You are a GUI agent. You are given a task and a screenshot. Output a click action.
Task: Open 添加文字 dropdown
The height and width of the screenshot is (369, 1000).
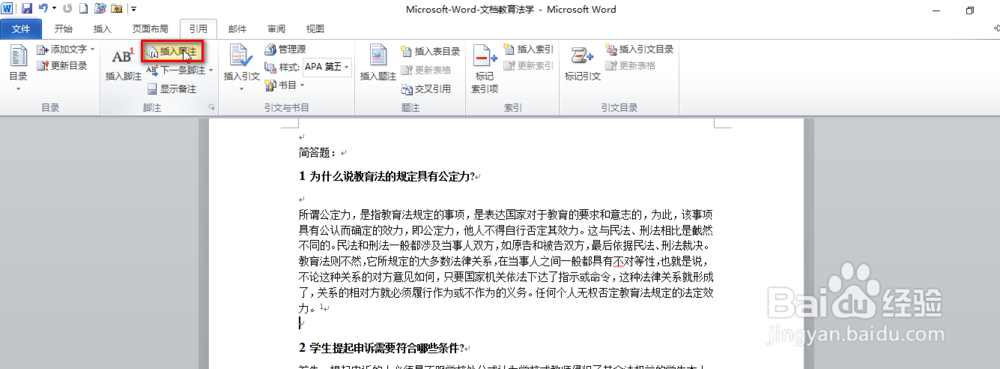tap(66, 49)
